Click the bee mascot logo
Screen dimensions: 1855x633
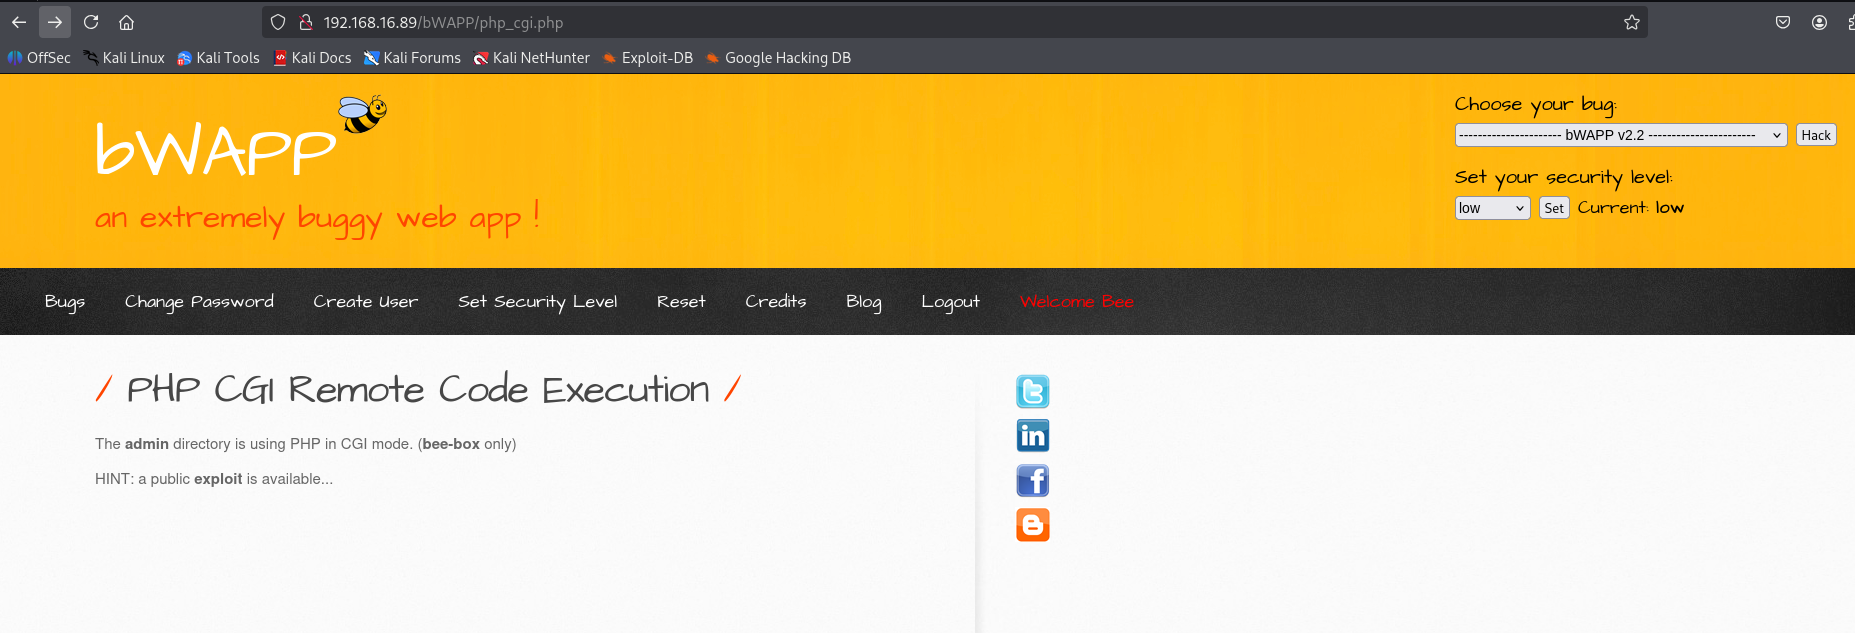[x=362, y=114]
